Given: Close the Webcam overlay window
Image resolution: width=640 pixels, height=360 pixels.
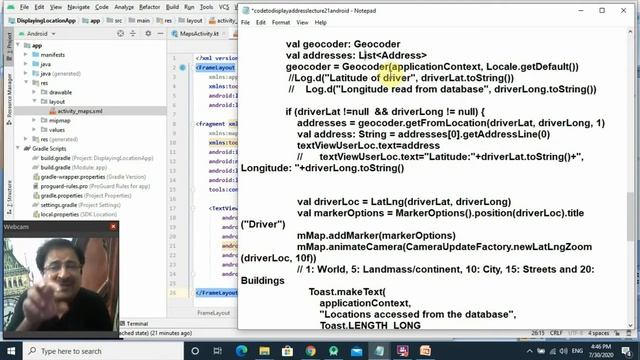Looking at the screenshot, I should pyautogui.click(x=113, y=227).
